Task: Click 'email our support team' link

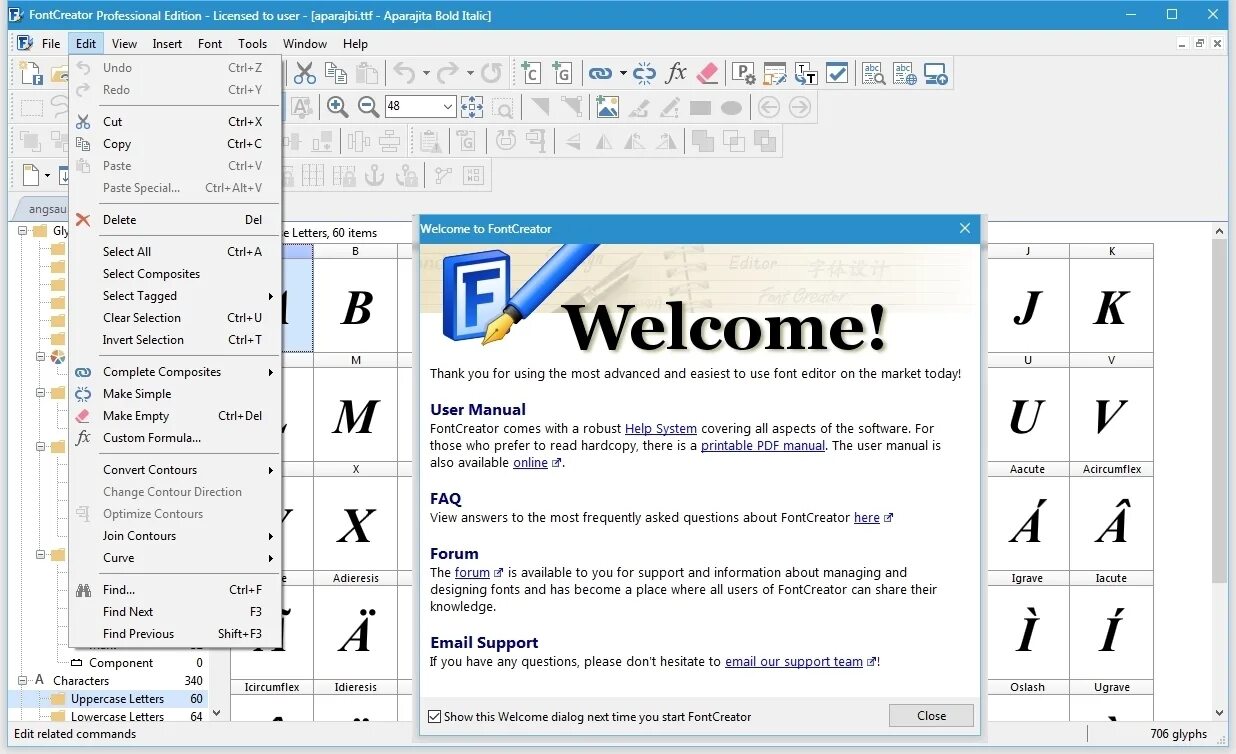Action: click(x=794, y=661)
